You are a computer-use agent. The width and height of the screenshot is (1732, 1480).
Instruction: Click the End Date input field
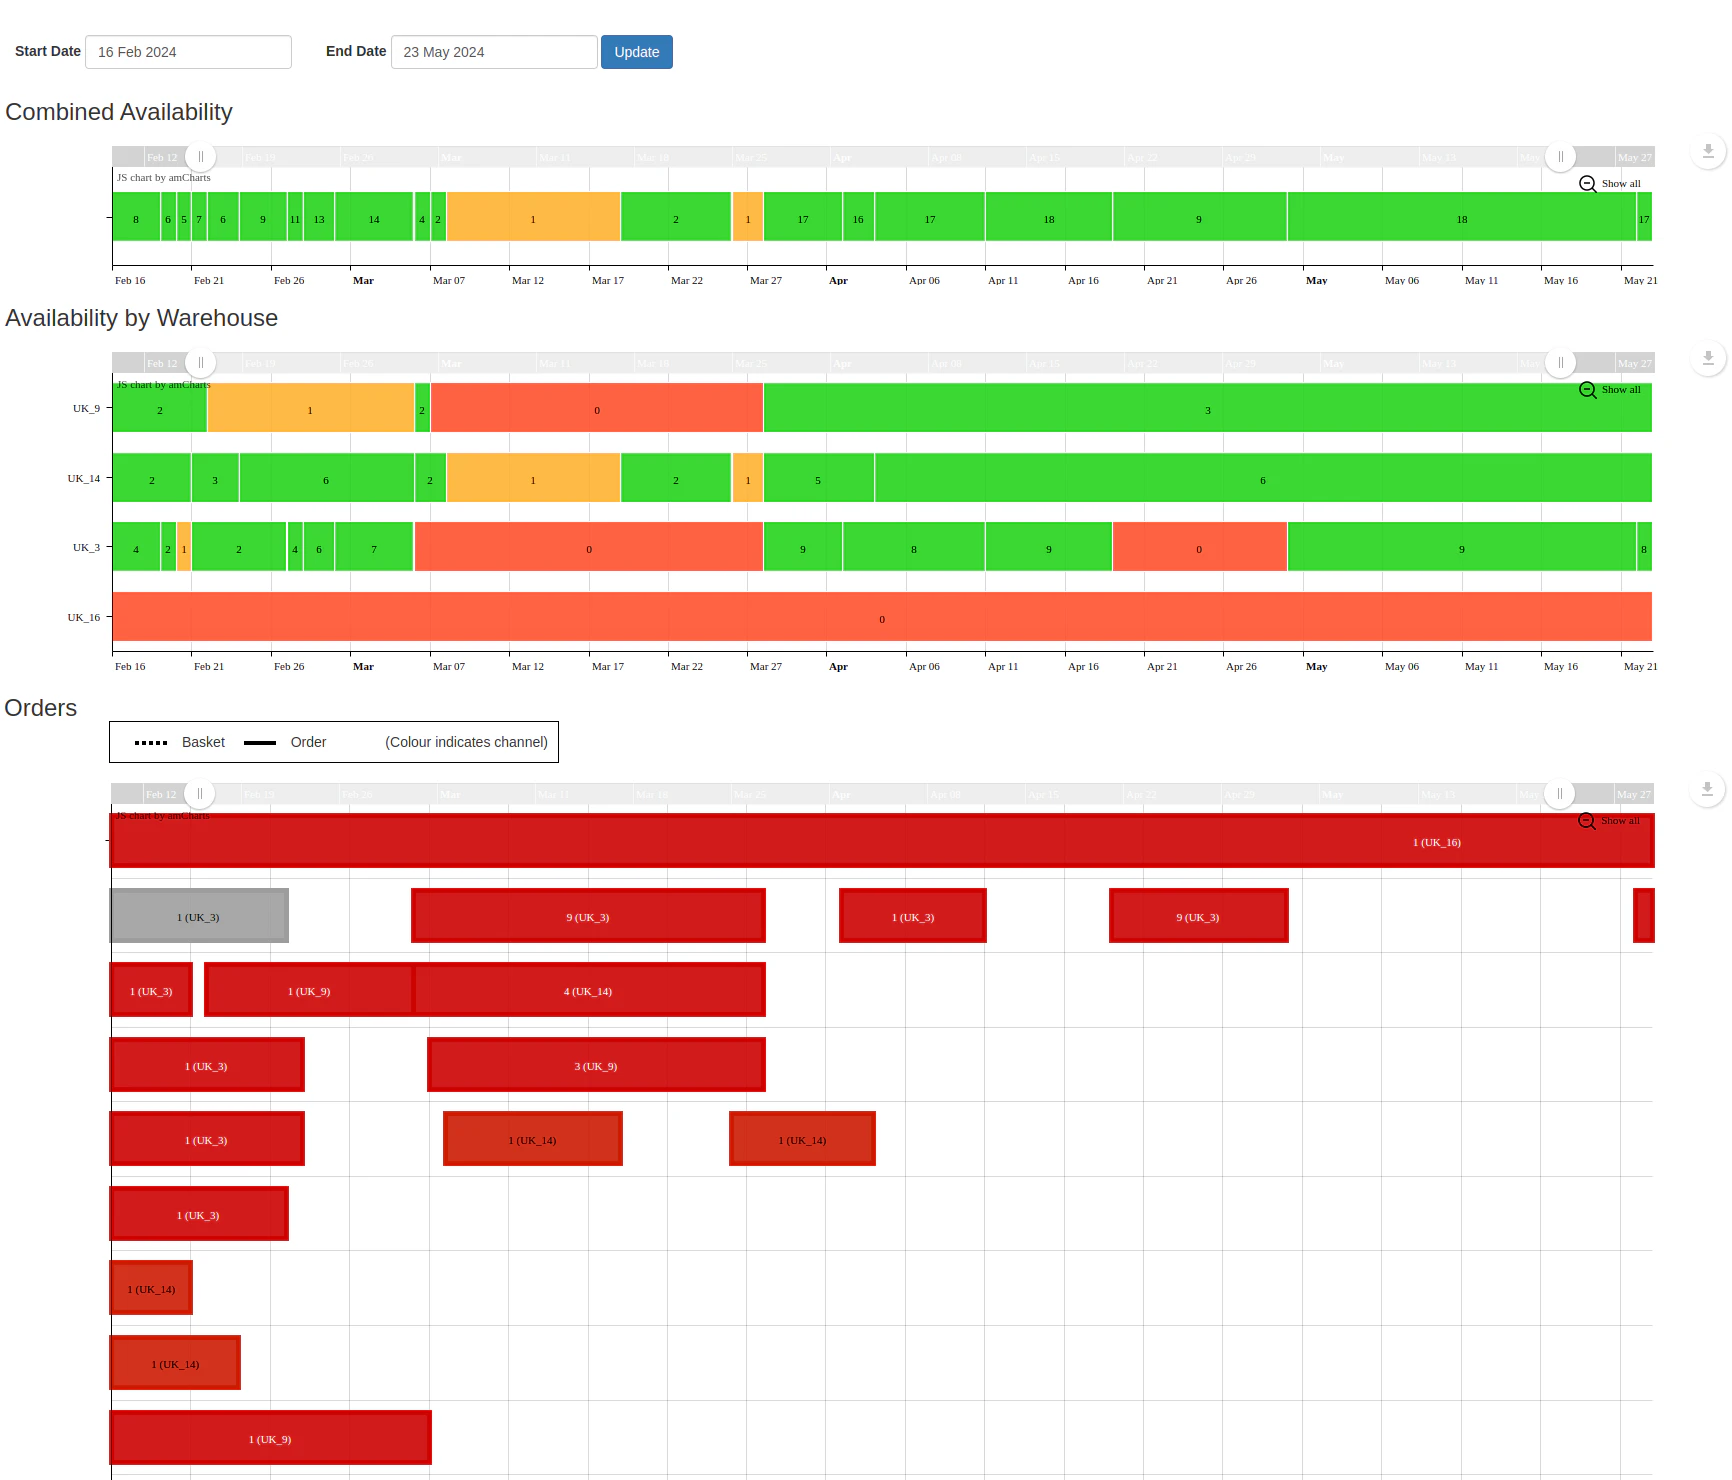pos(493,52)
